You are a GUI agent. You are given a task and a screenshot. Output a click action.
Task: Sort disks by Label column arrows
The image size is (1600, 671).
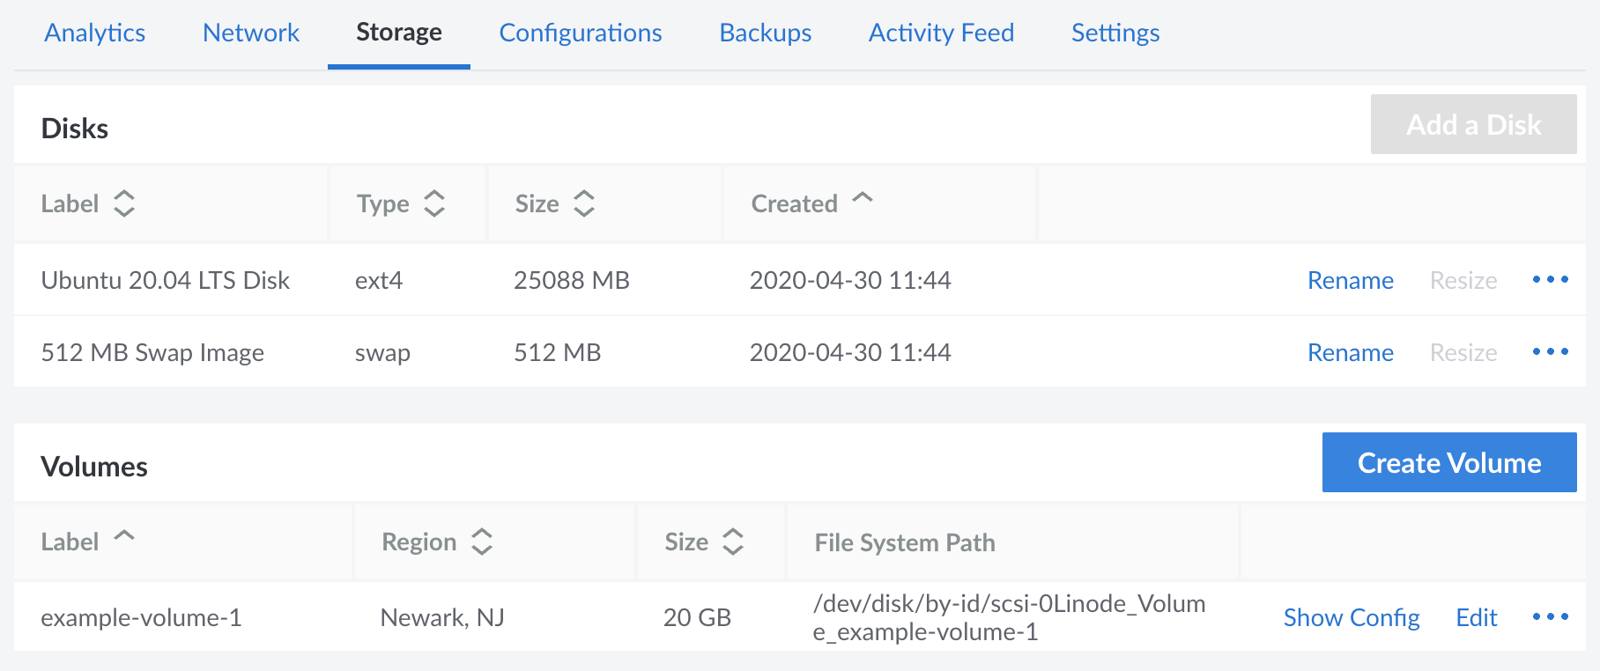(124, 204)
